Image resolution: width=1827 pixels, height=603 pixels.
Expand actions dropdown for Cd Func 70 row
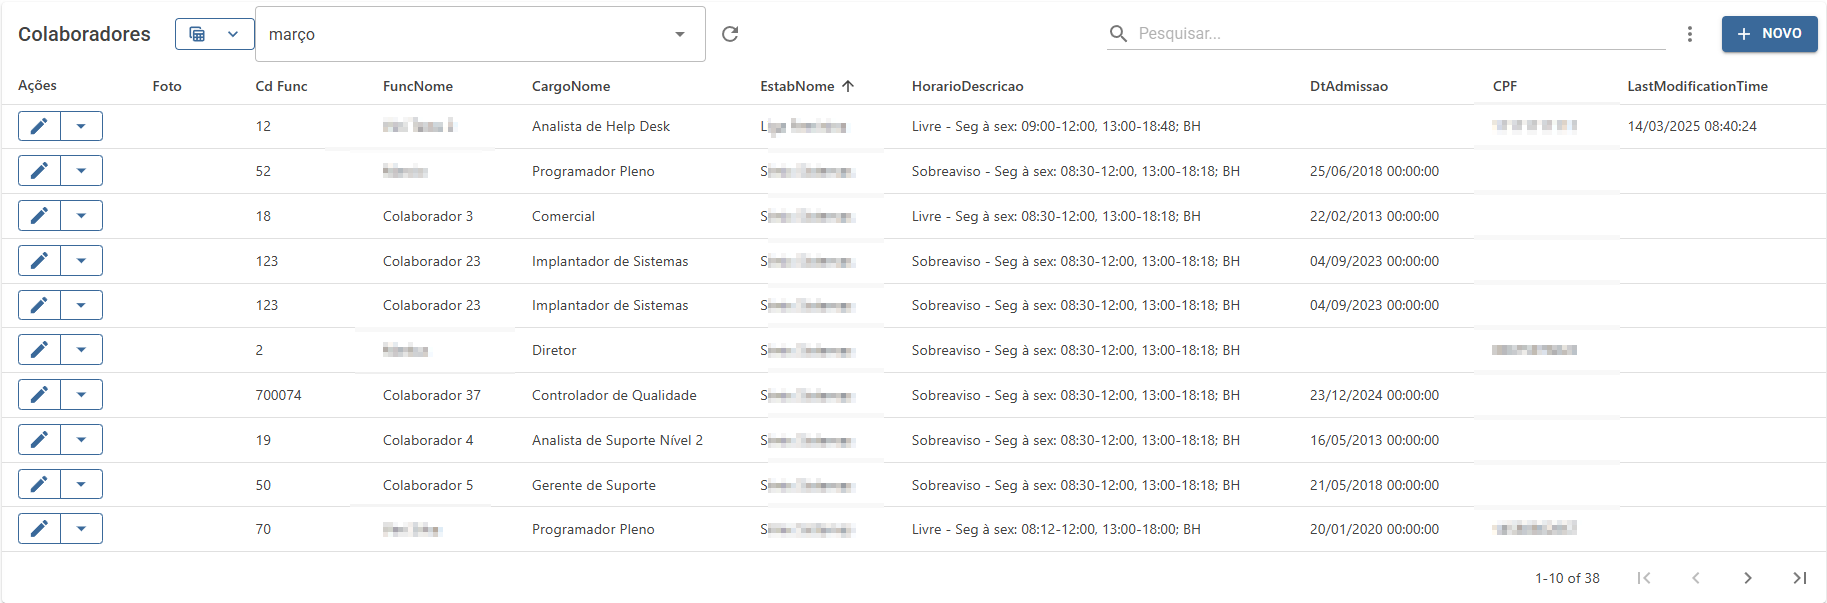click(82, 529)
